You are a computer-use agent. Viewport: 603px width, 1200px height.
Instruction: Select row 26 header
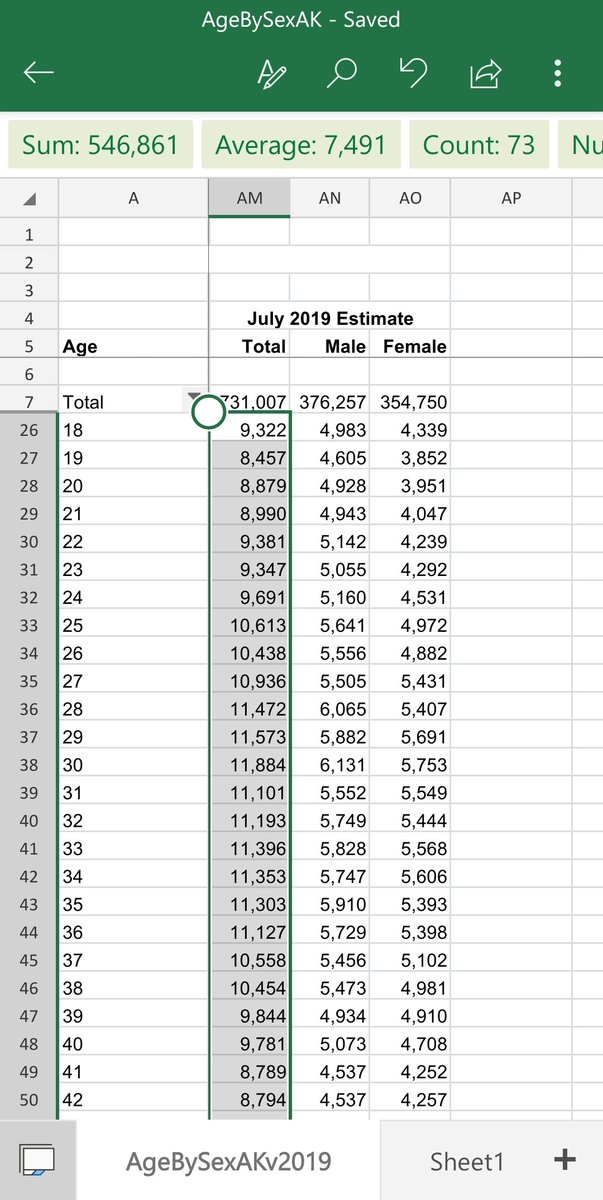tap(29, 430)
